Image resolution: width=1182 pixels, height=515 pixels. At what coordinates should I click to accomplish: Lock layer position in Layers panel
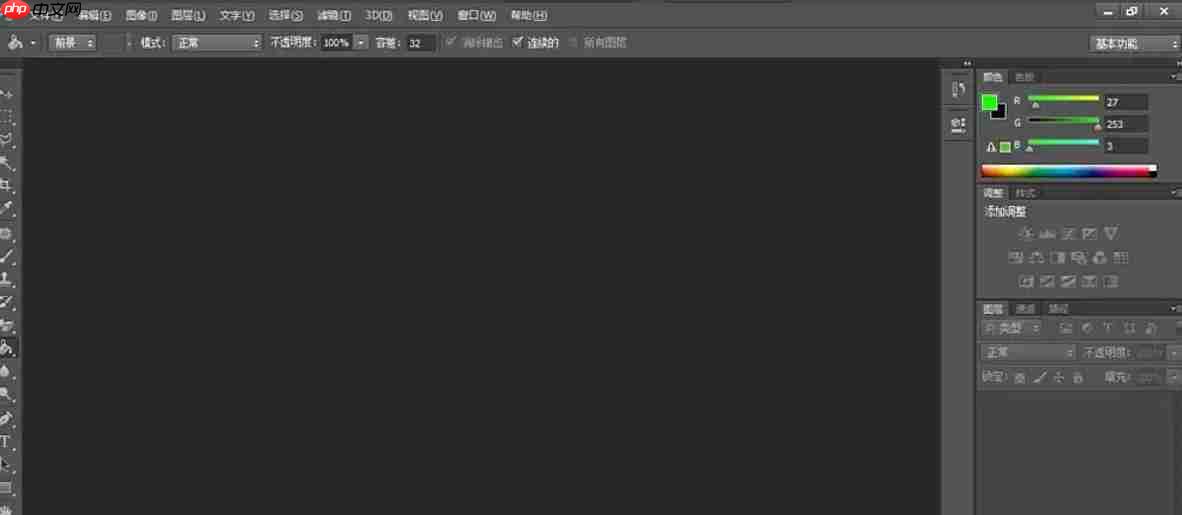[1058, 377]
